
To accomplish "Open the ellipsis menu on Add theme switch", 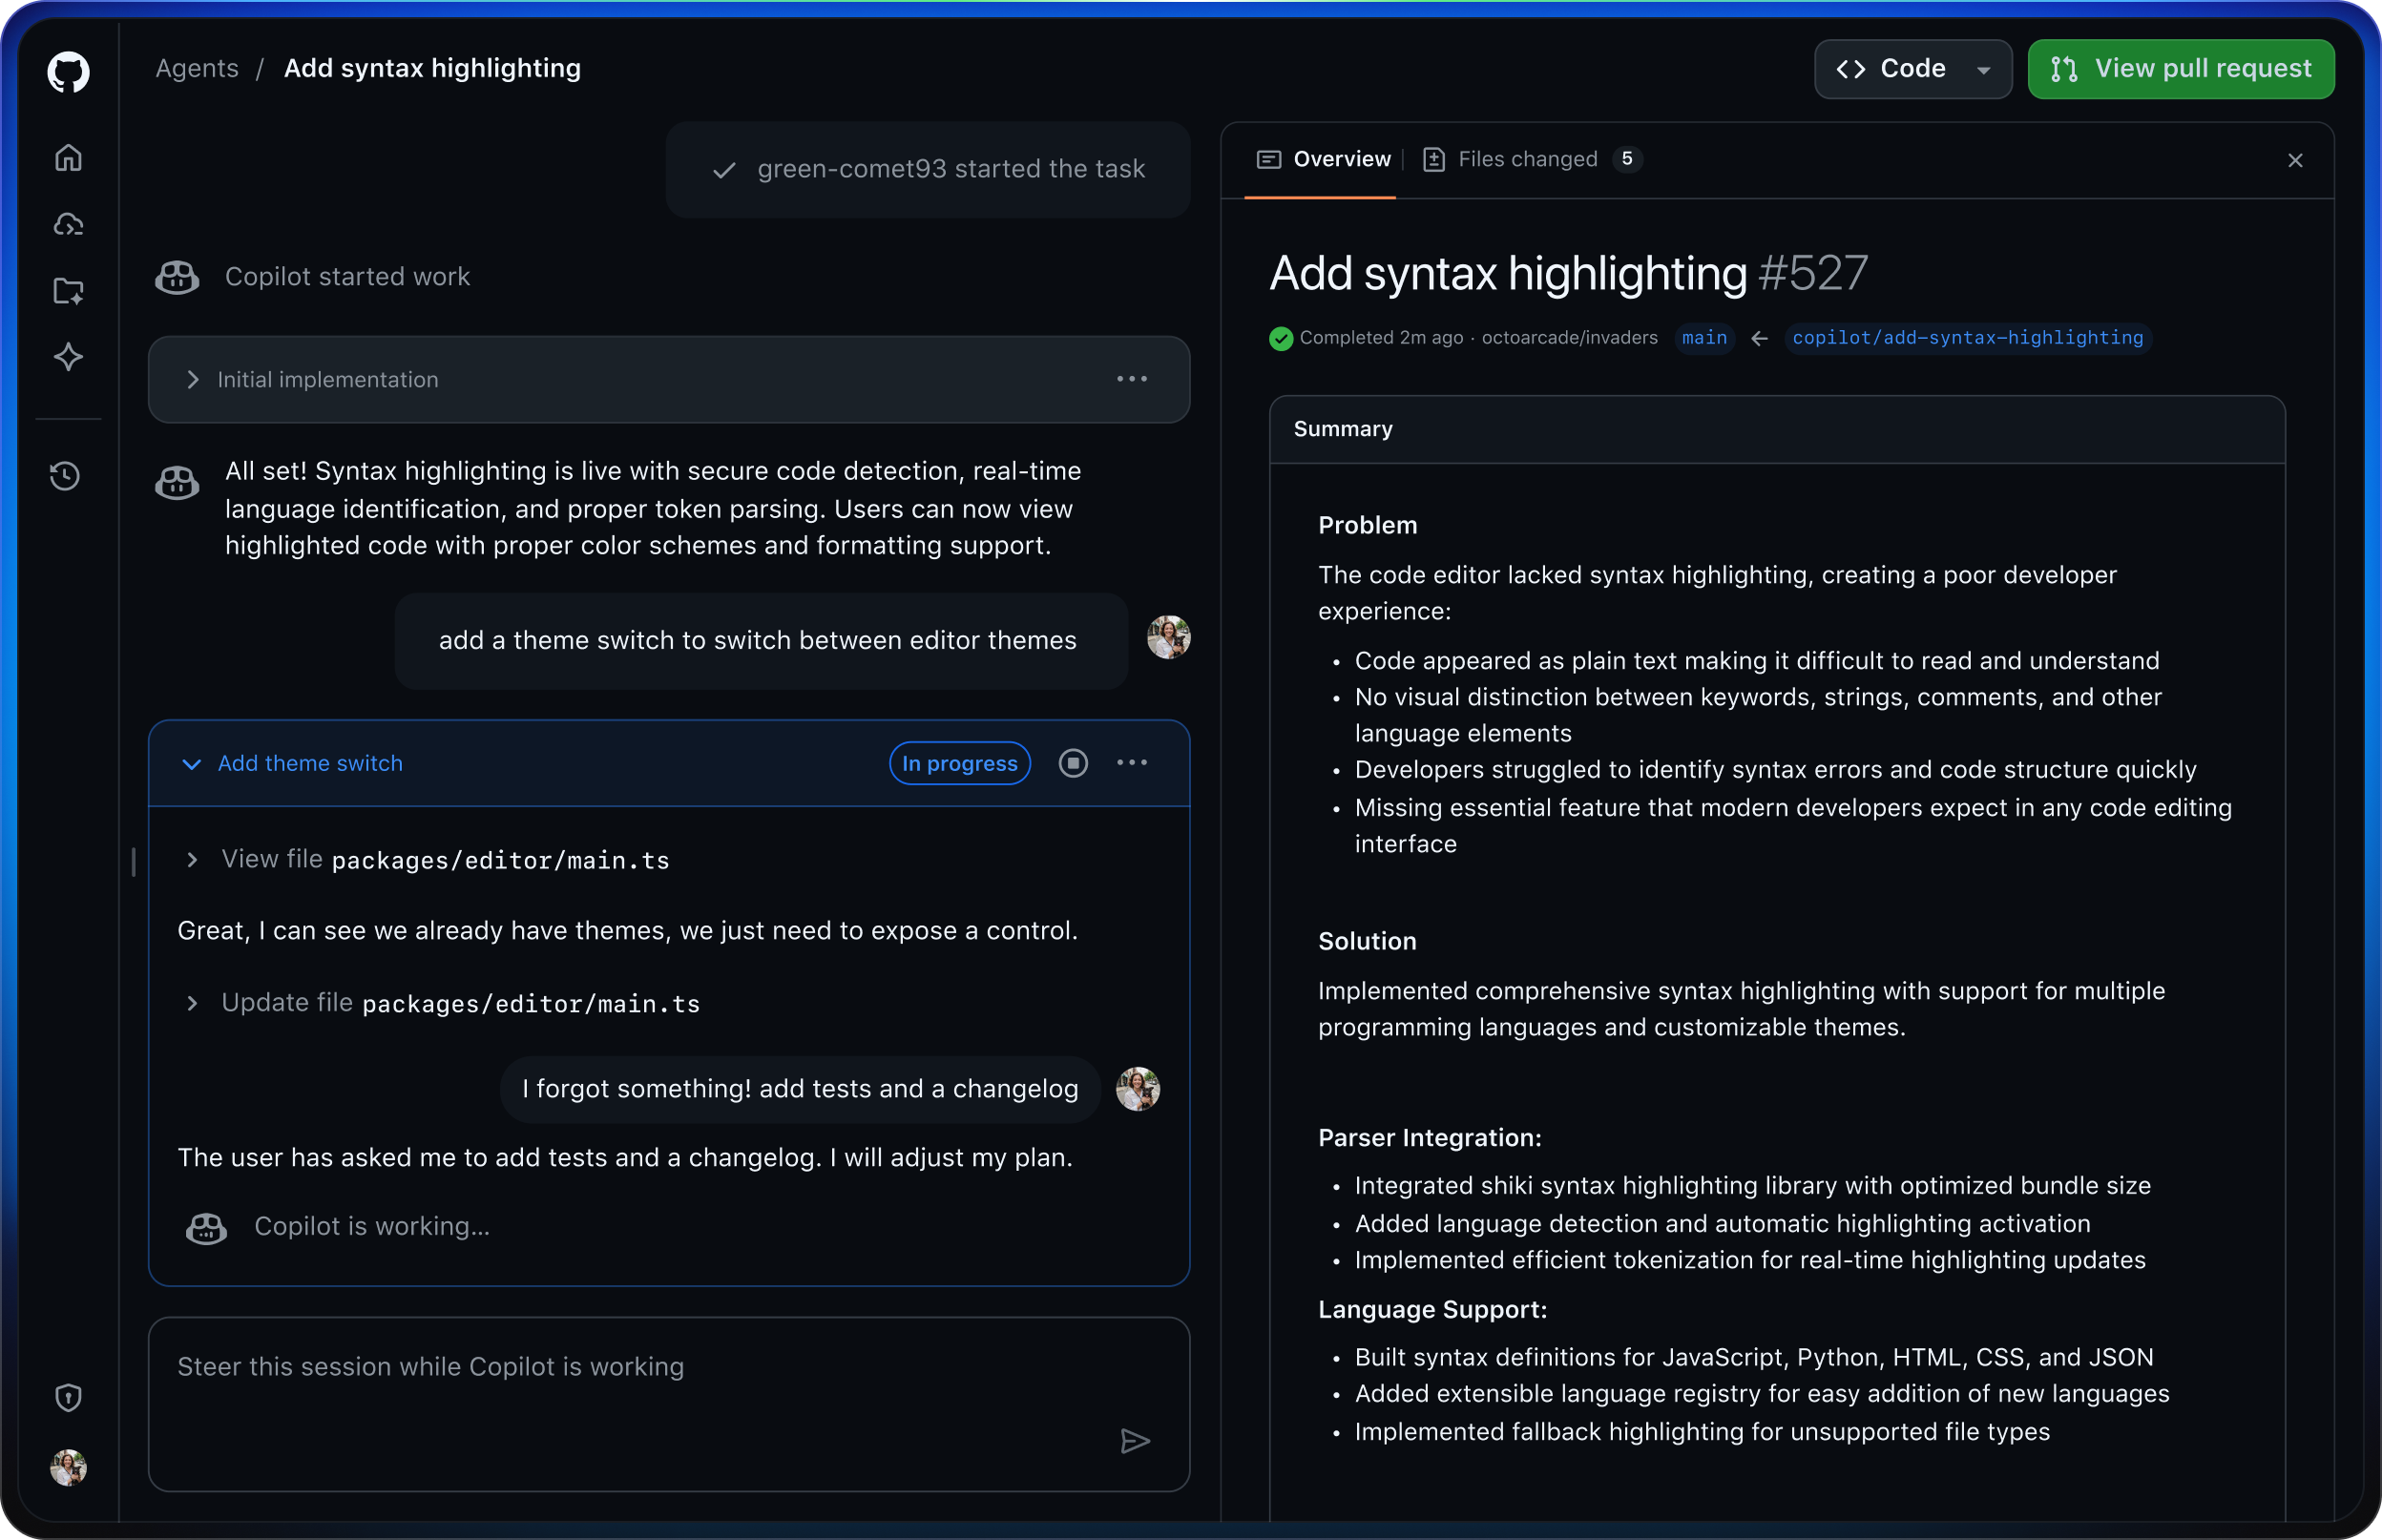I will (1132, 763).
